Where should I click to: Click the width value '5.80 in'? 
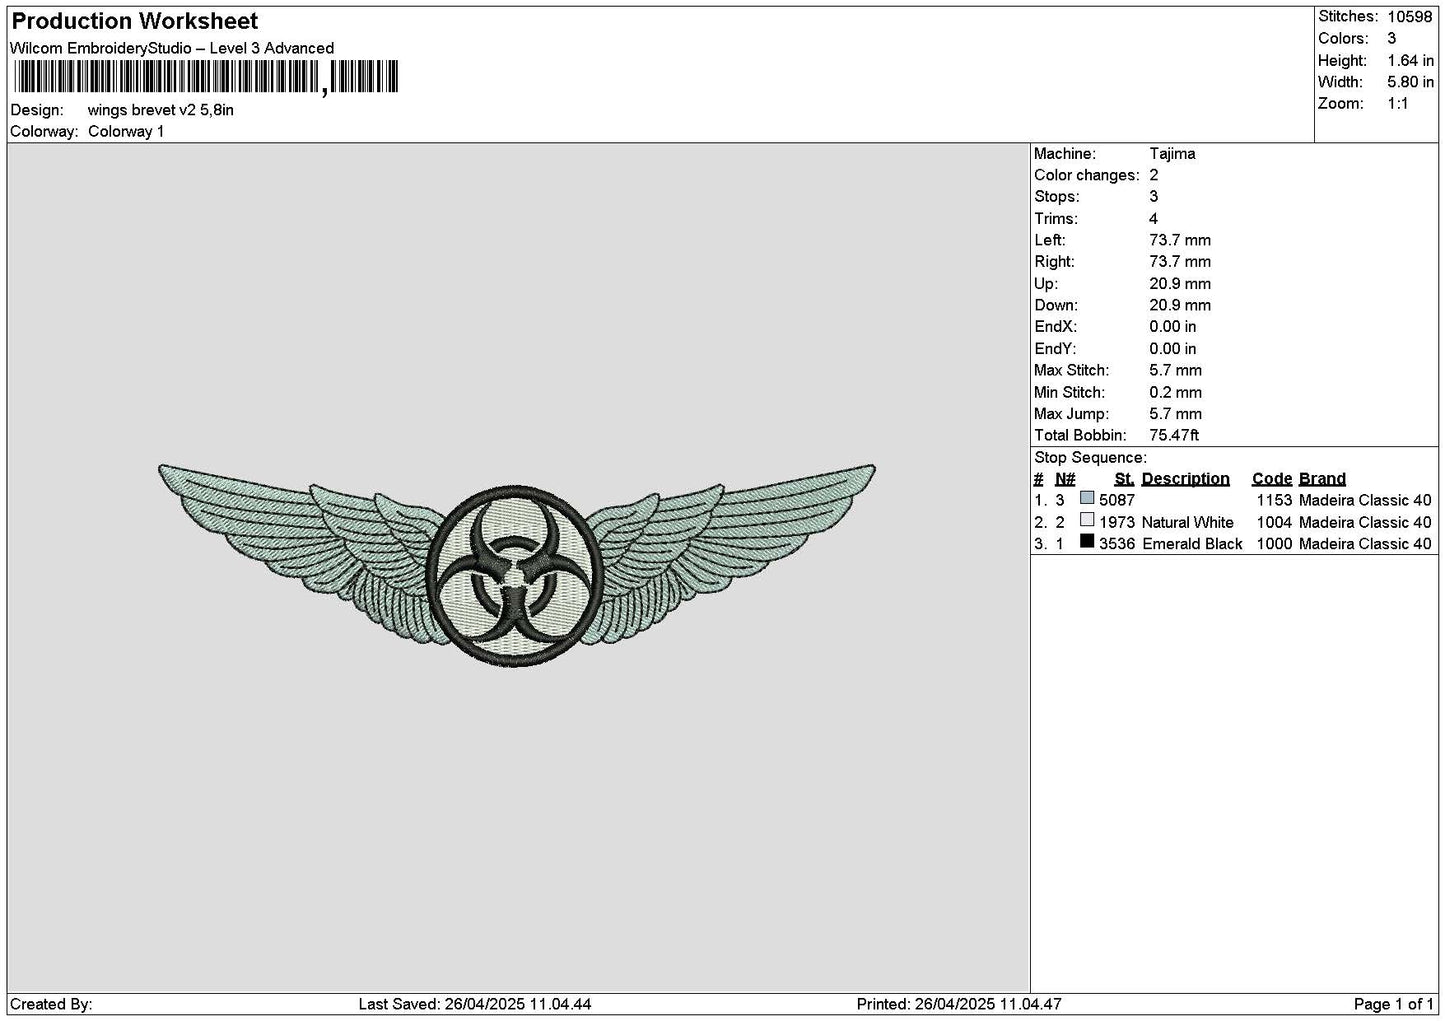coord(1410,82)
